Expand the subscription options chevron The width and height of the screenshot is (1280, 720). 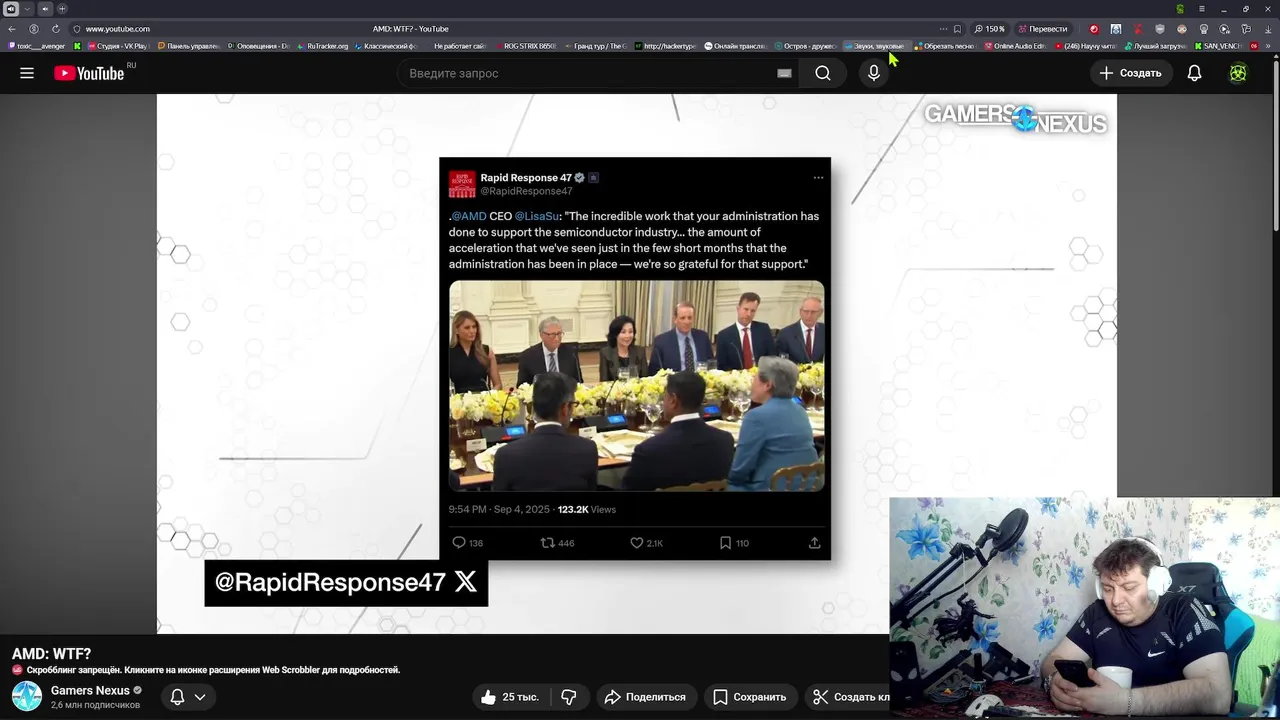[200, 697]
